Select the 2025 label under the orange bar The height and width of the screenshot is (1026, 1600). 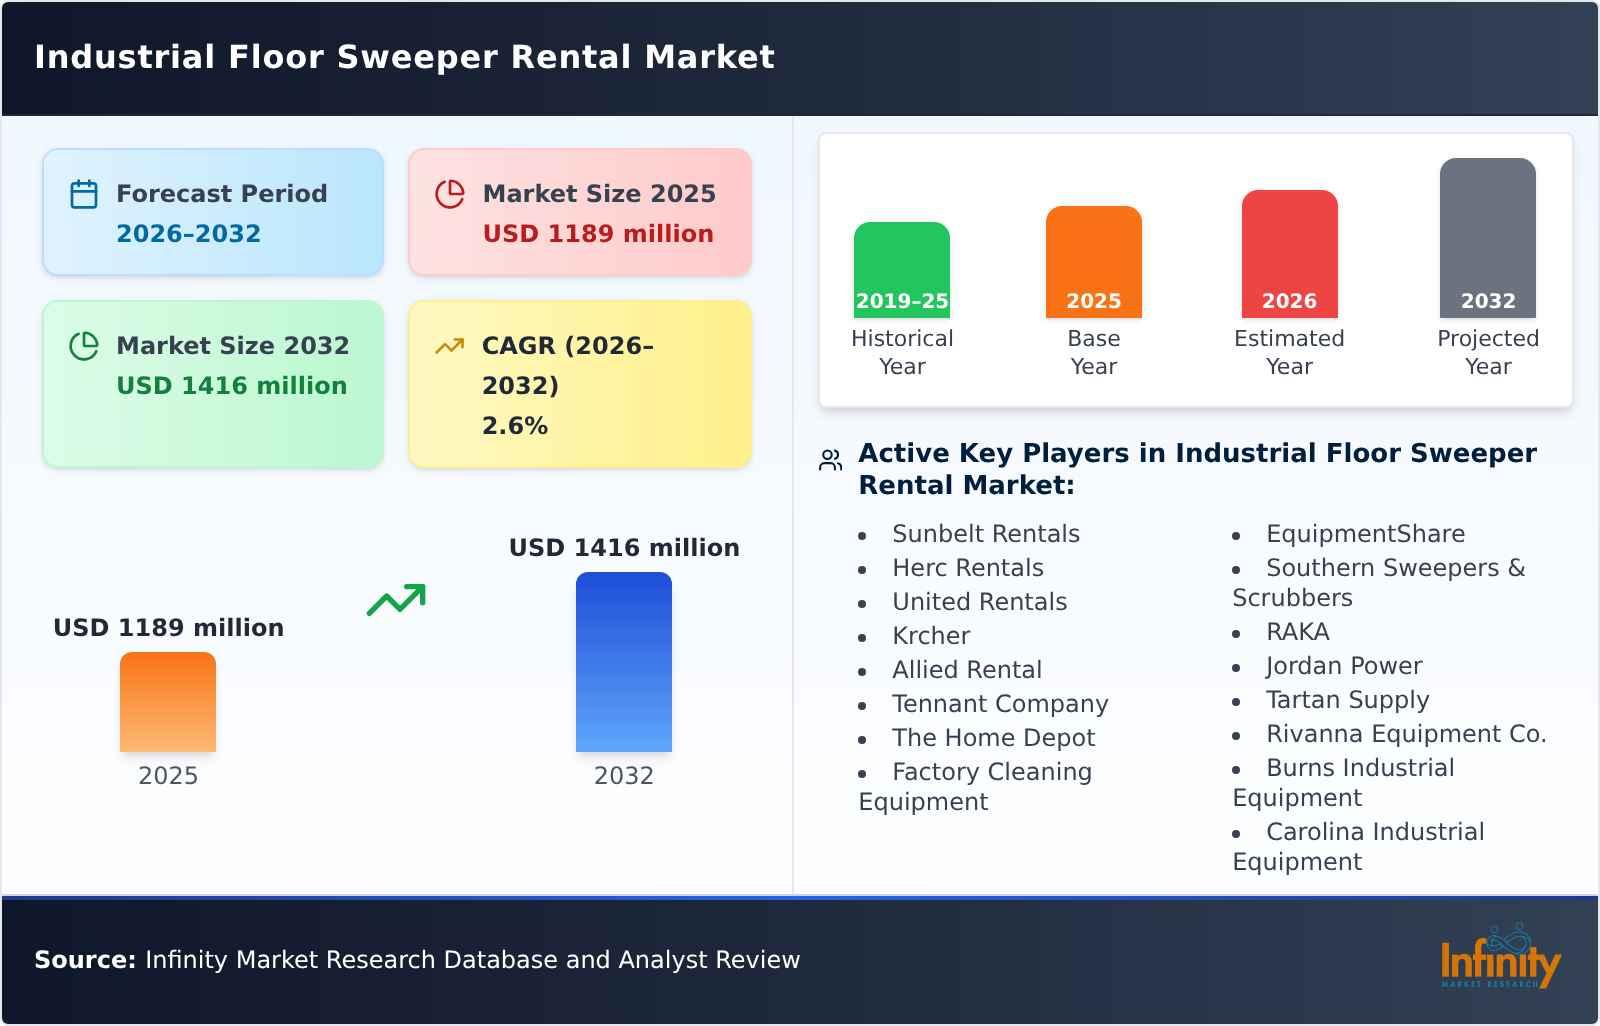pos(168,774)
